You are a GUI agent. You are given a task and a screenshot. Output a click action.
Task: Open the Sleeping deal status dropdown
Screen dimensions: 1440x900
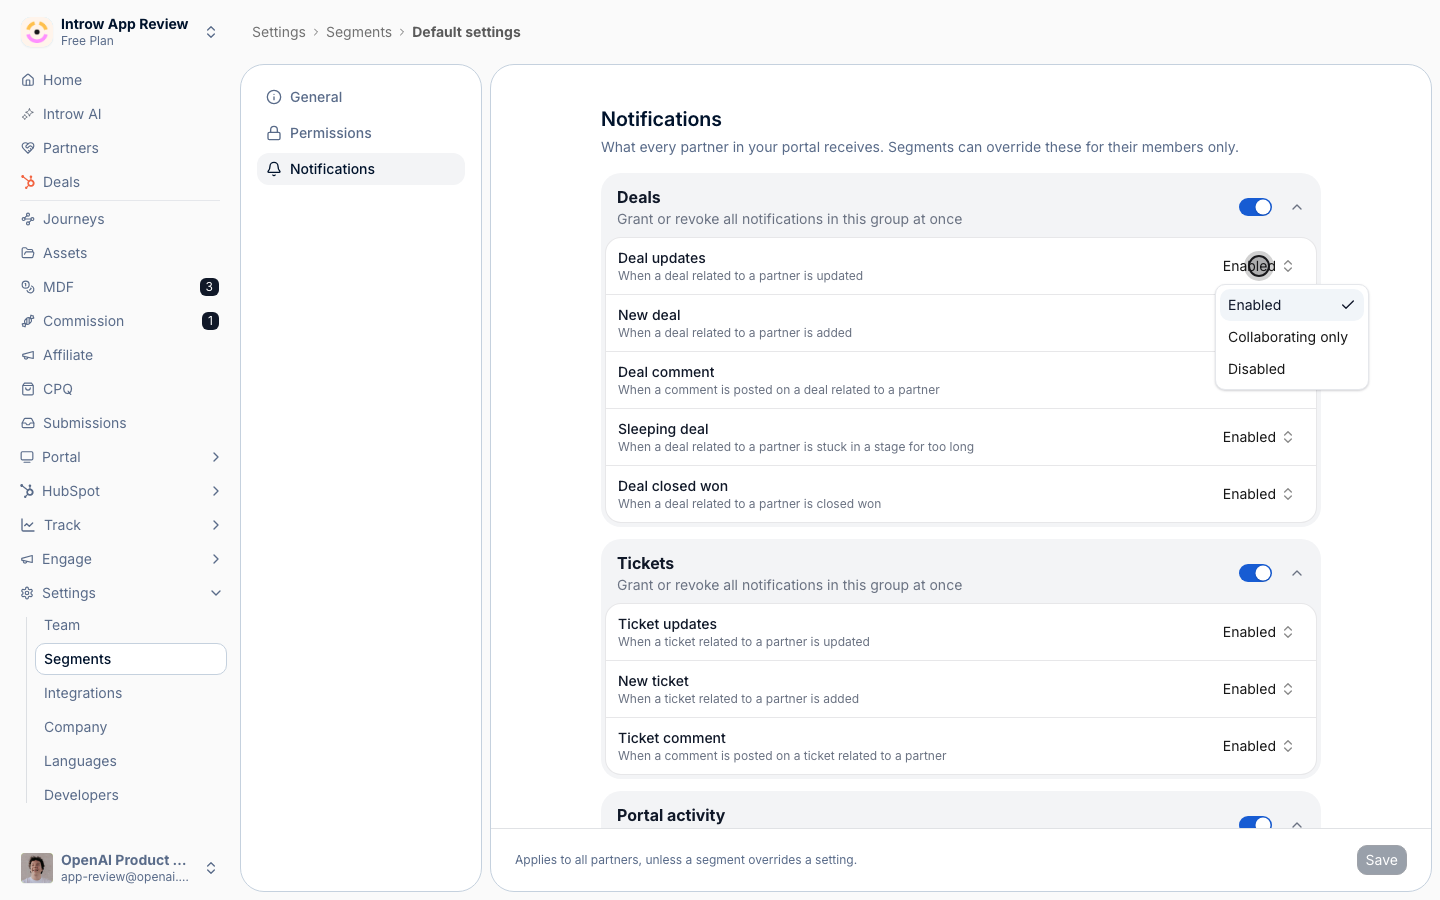[1258, 437]
